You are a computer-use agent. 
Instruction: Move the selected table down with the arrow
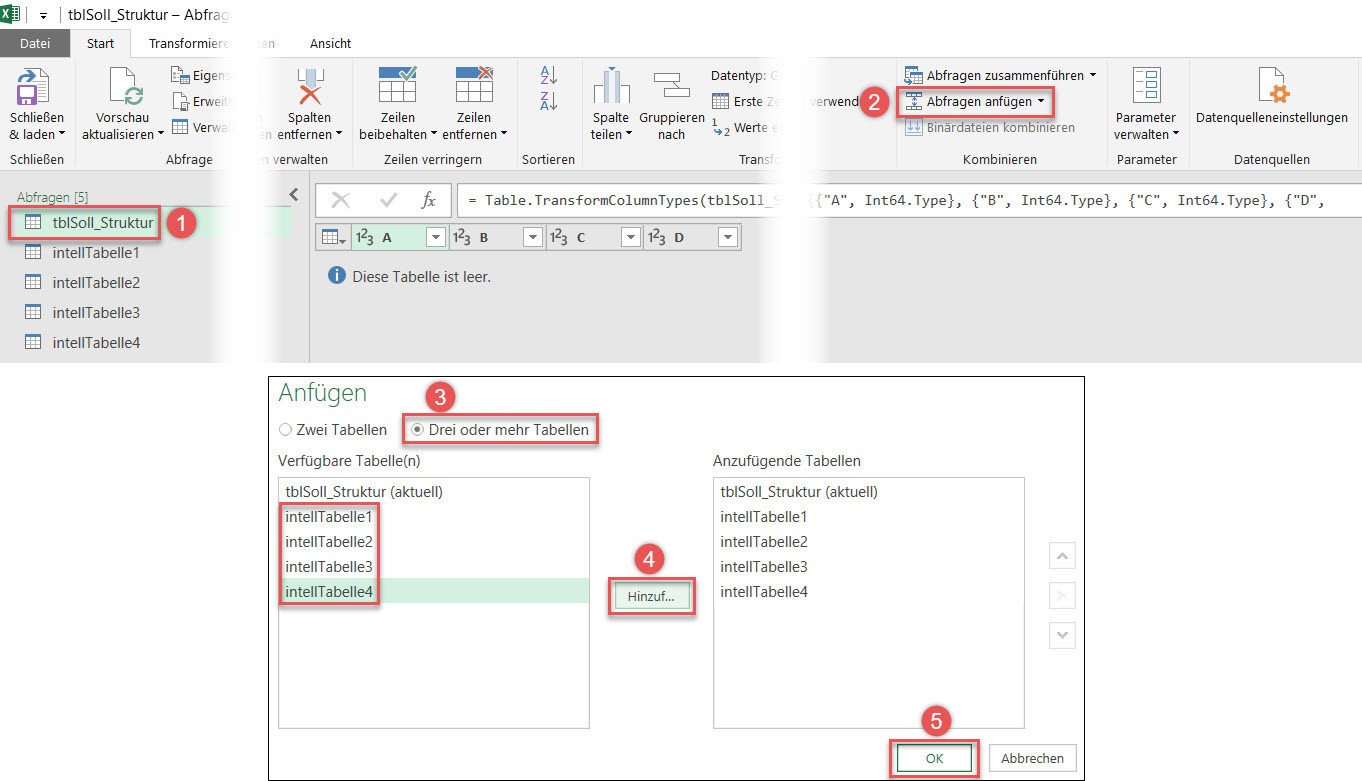(1062, 634)
